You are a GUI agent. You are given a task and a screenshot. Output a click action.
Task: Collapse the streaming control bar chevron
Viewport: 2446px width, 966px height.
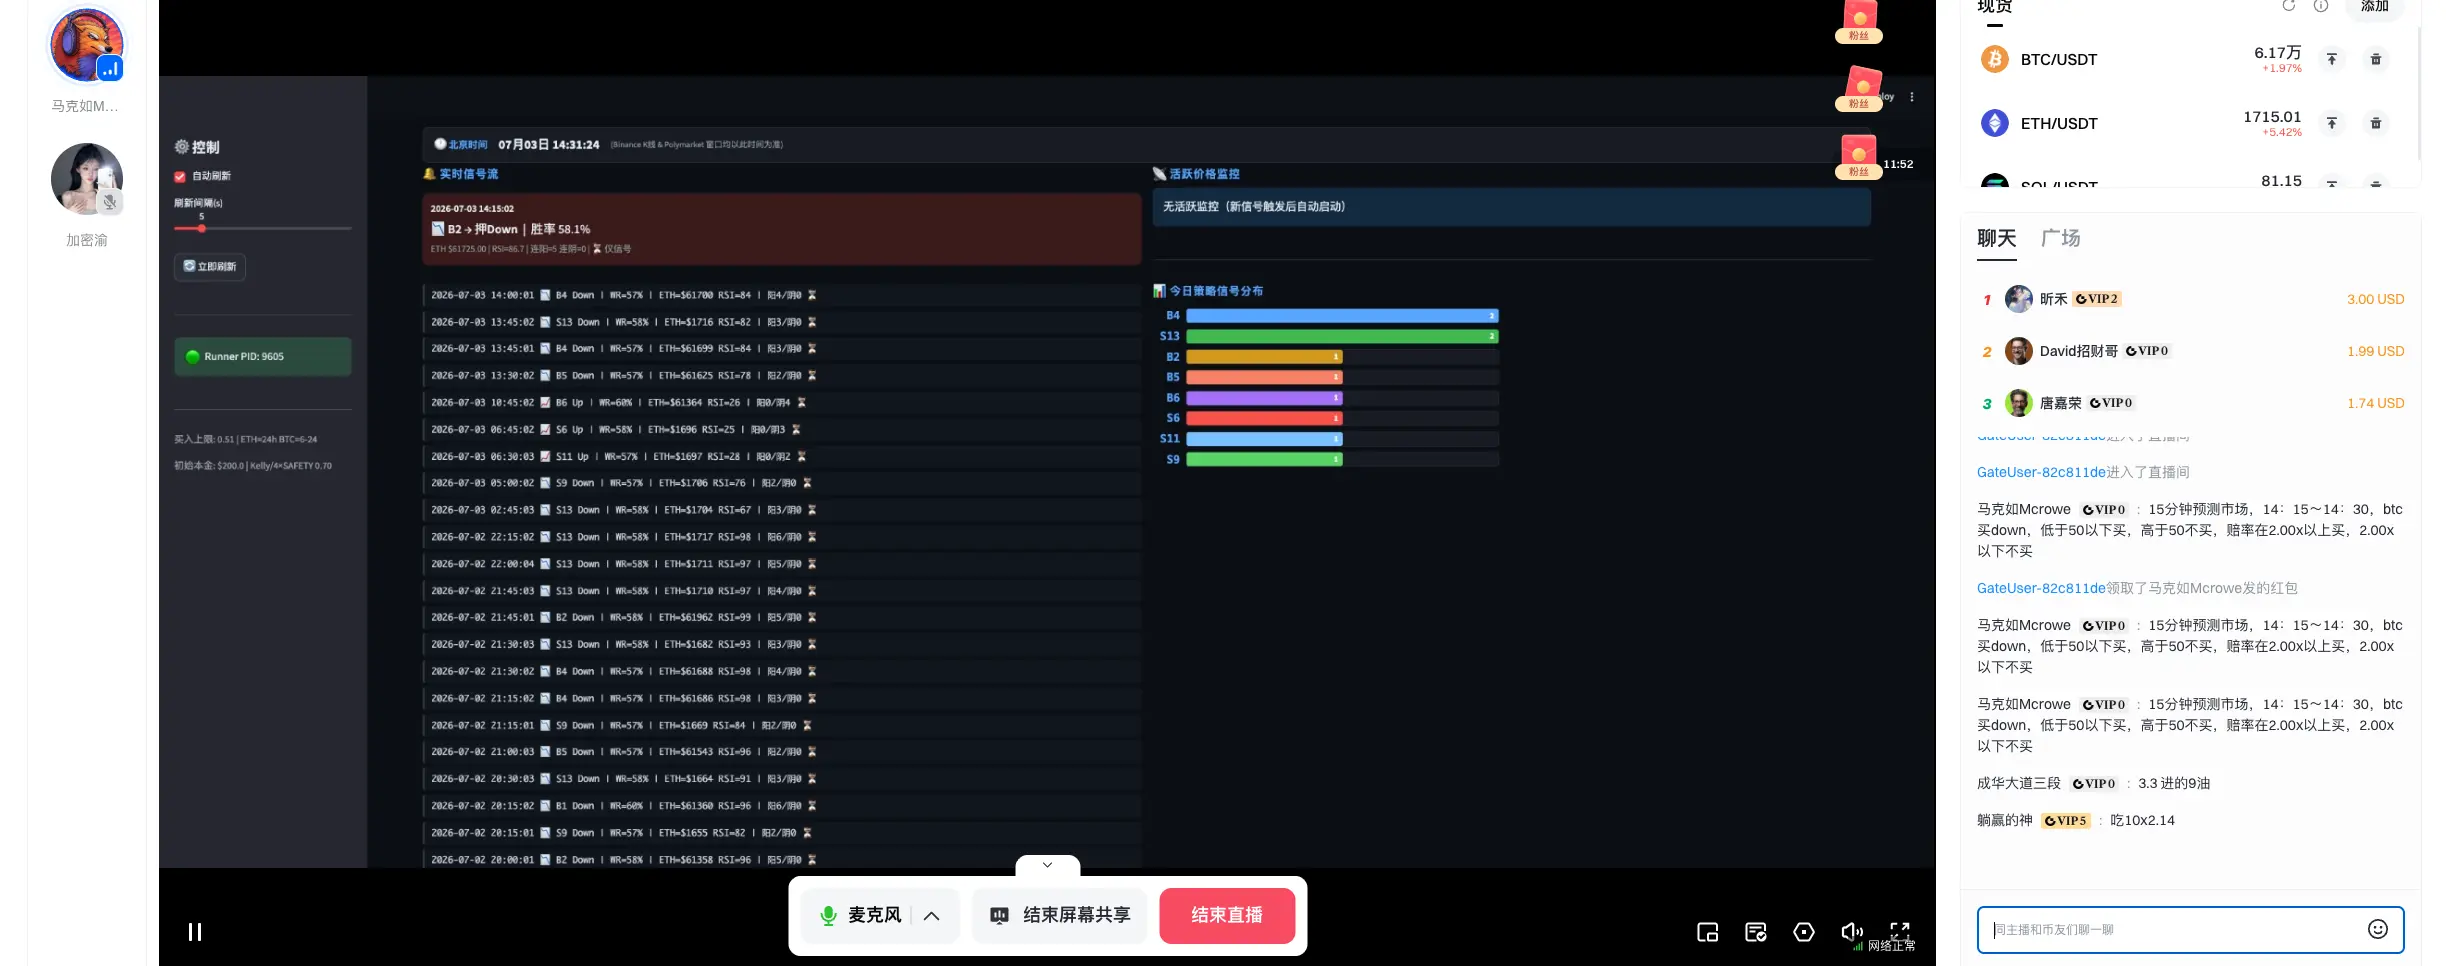tap(1047, 864)
